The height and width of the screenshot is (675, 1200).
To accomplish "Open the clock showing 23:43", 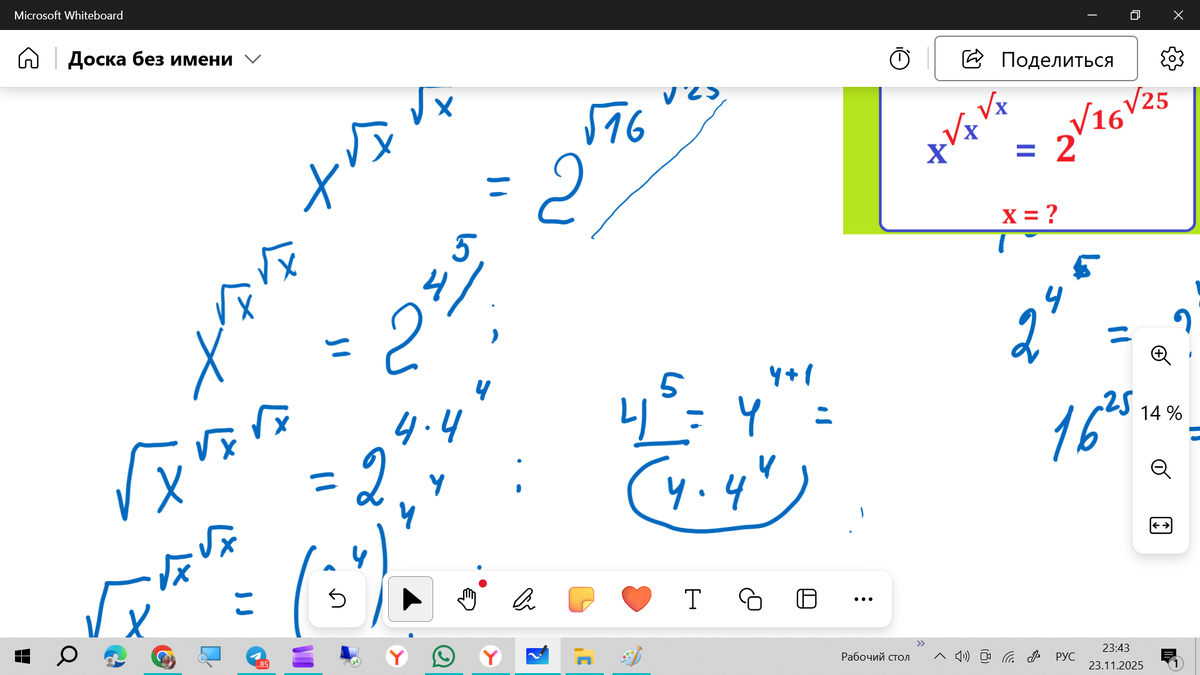I will point(1115,656).
